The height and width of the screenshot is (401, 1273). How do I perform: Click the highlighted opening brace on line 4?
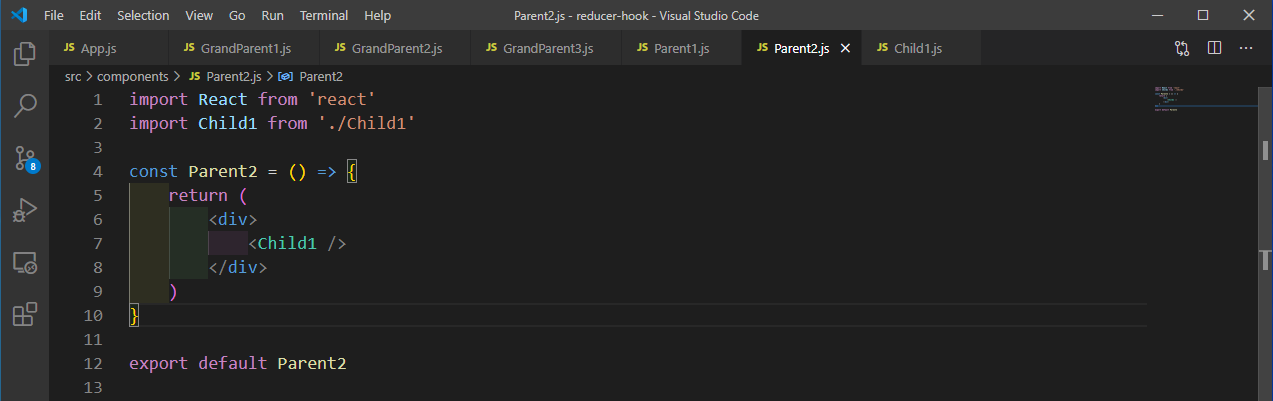click(352, 172)
